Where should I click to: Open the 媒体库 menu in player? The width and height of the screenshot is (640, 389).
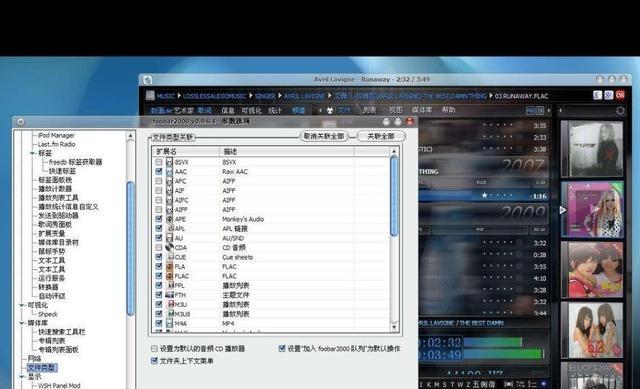point(422,110)
